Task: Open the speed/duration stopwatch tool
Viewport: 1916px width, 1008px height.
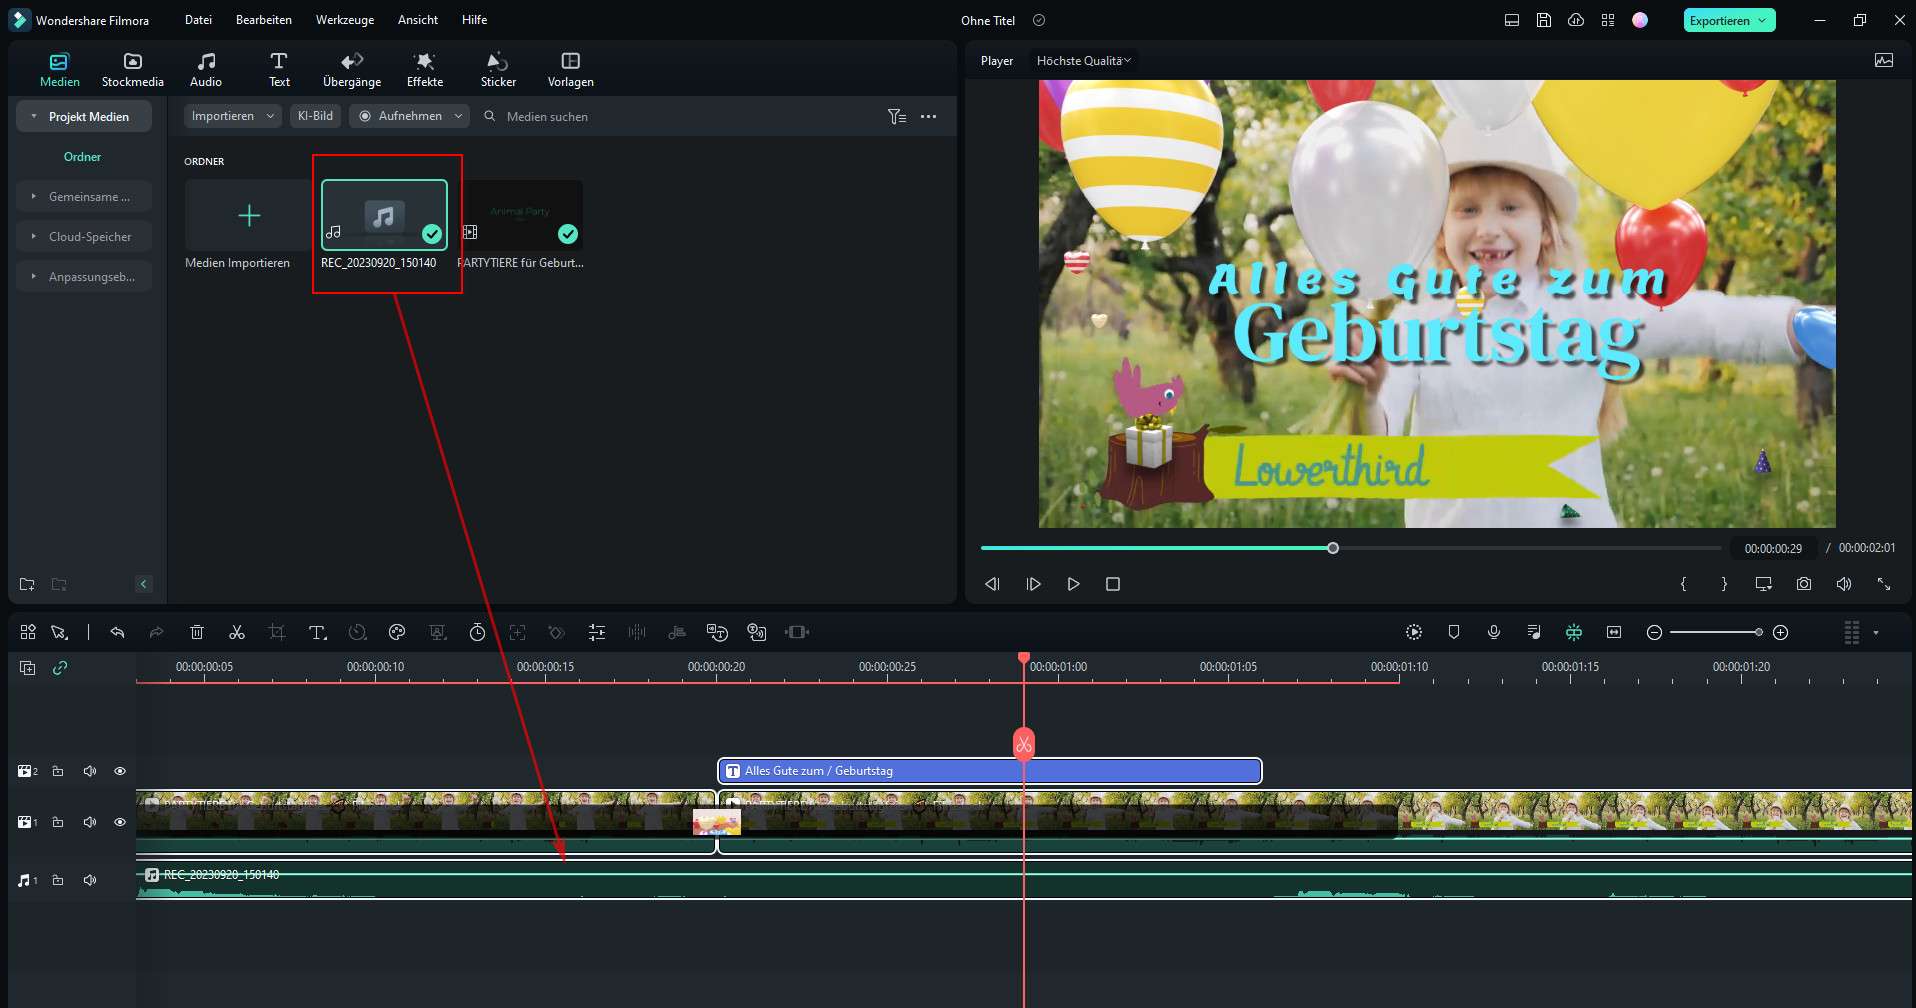Action: coord(477,632)
